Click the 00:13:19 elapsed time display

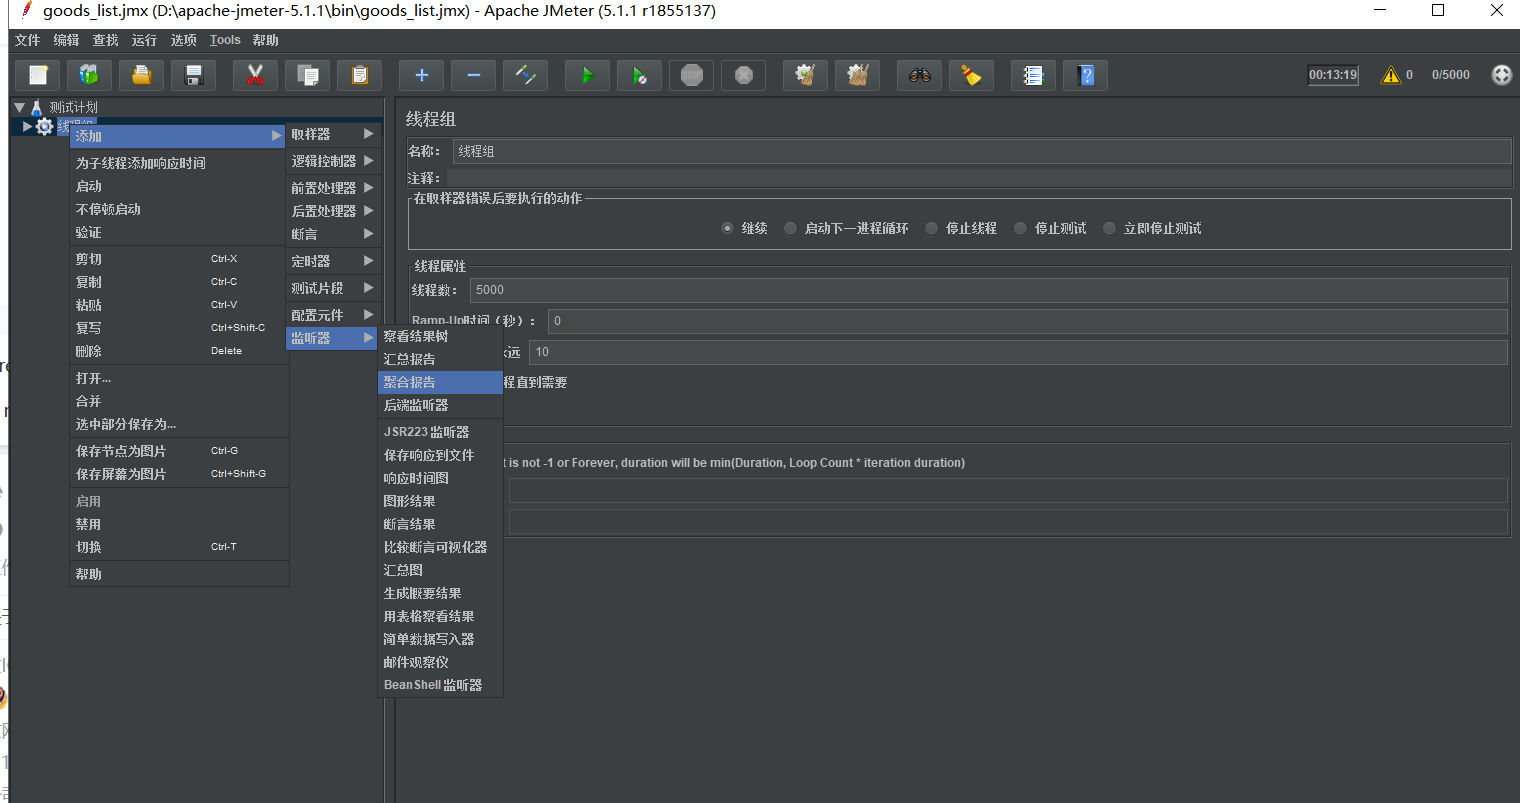[1333, 75]
